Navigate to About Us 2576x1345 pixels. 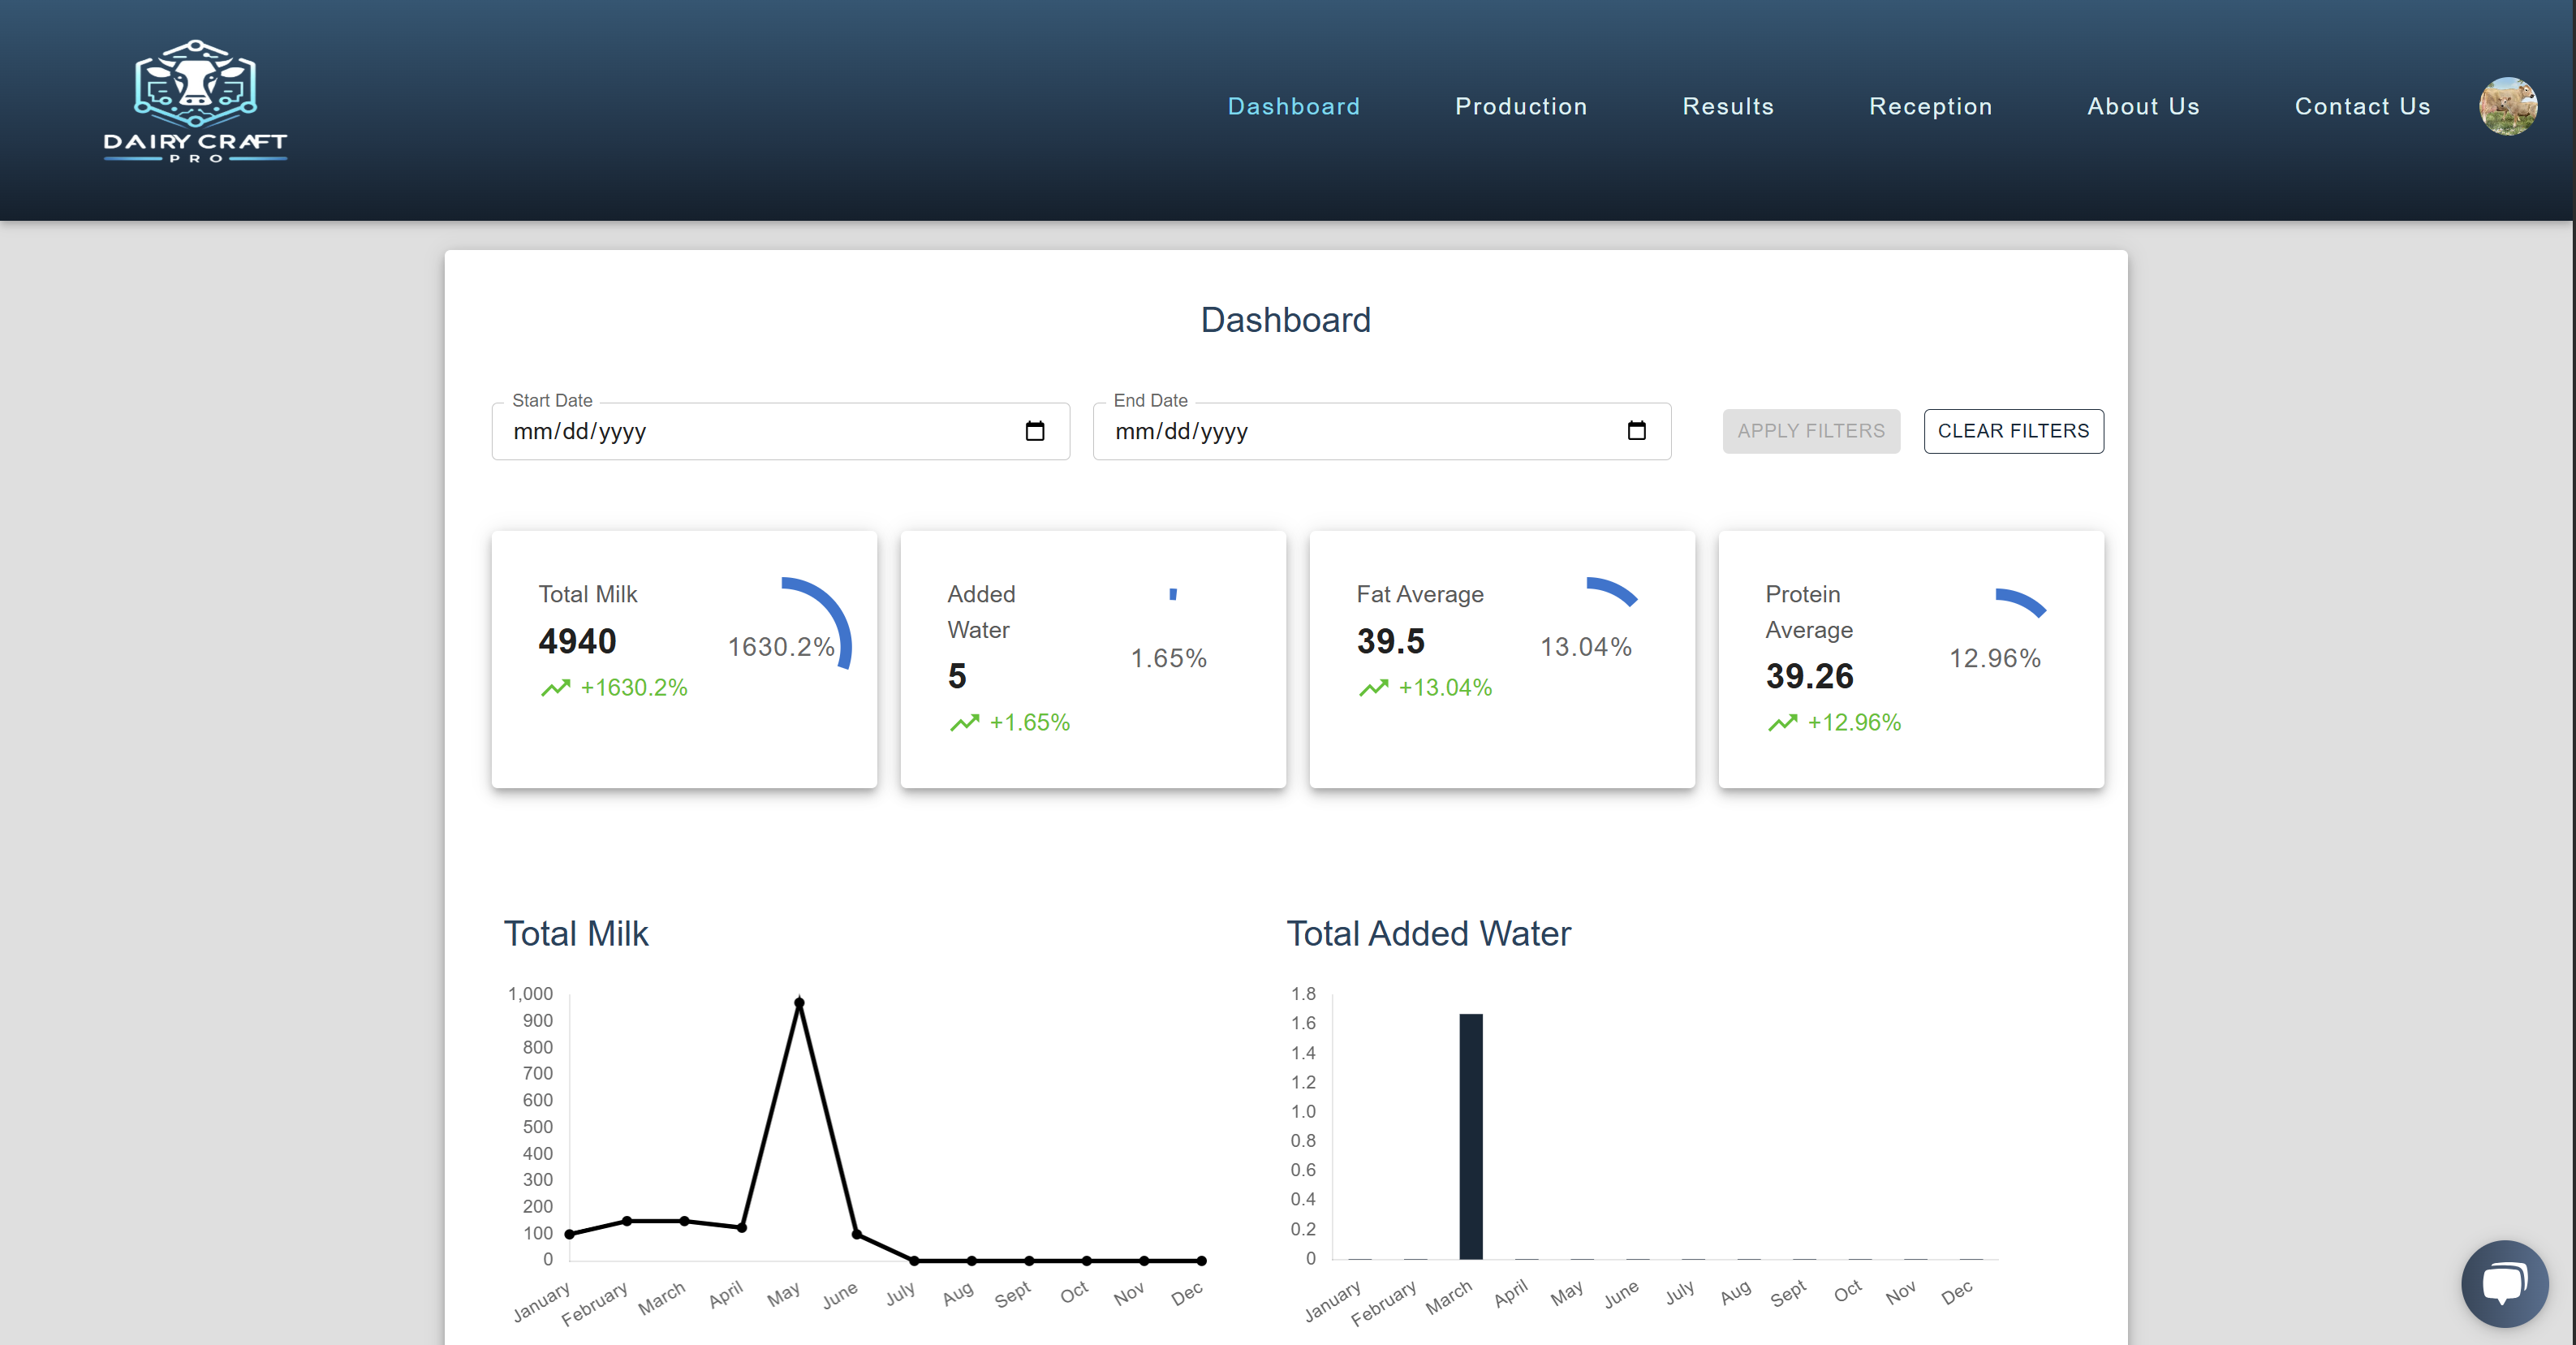point(2142,106)
